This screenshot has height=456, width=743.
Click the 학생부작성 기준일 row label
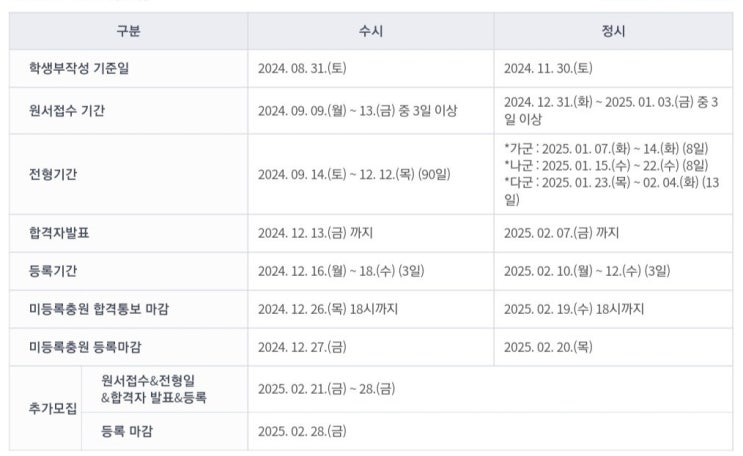click(79, 68)
